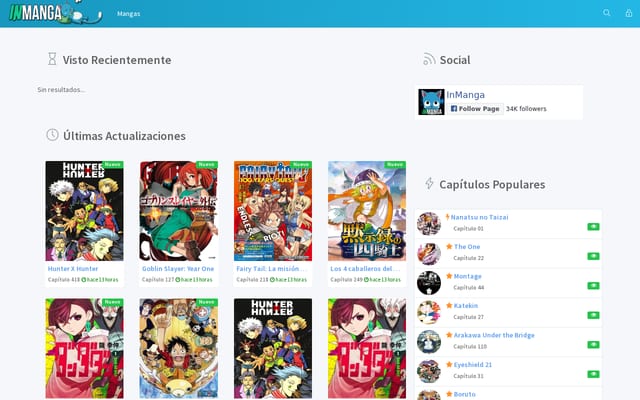Open the Mangas menu item
Image resolution: width=640 pixels, height=400 pixels.
(x=129, y=13)
